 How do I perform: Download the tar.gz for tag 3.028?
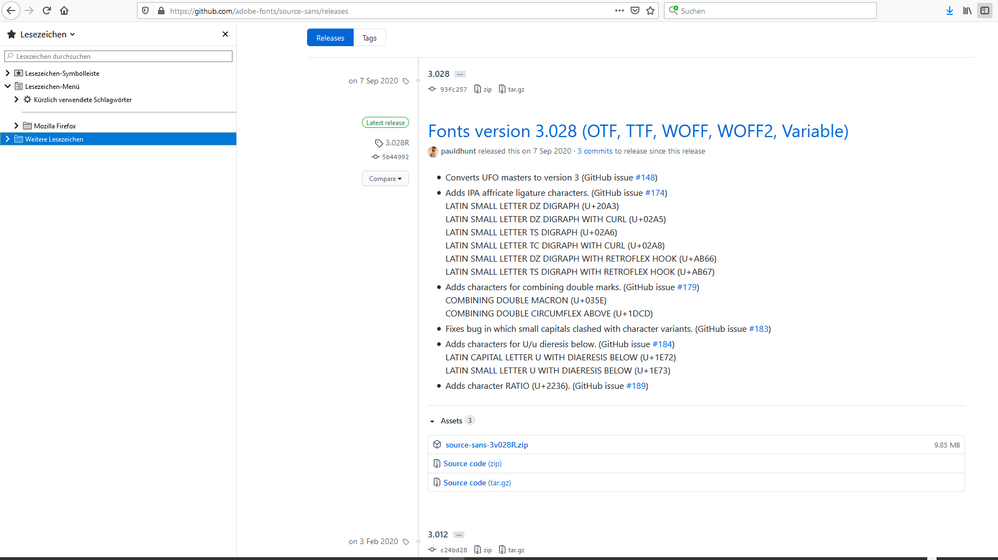coord(512,90)
